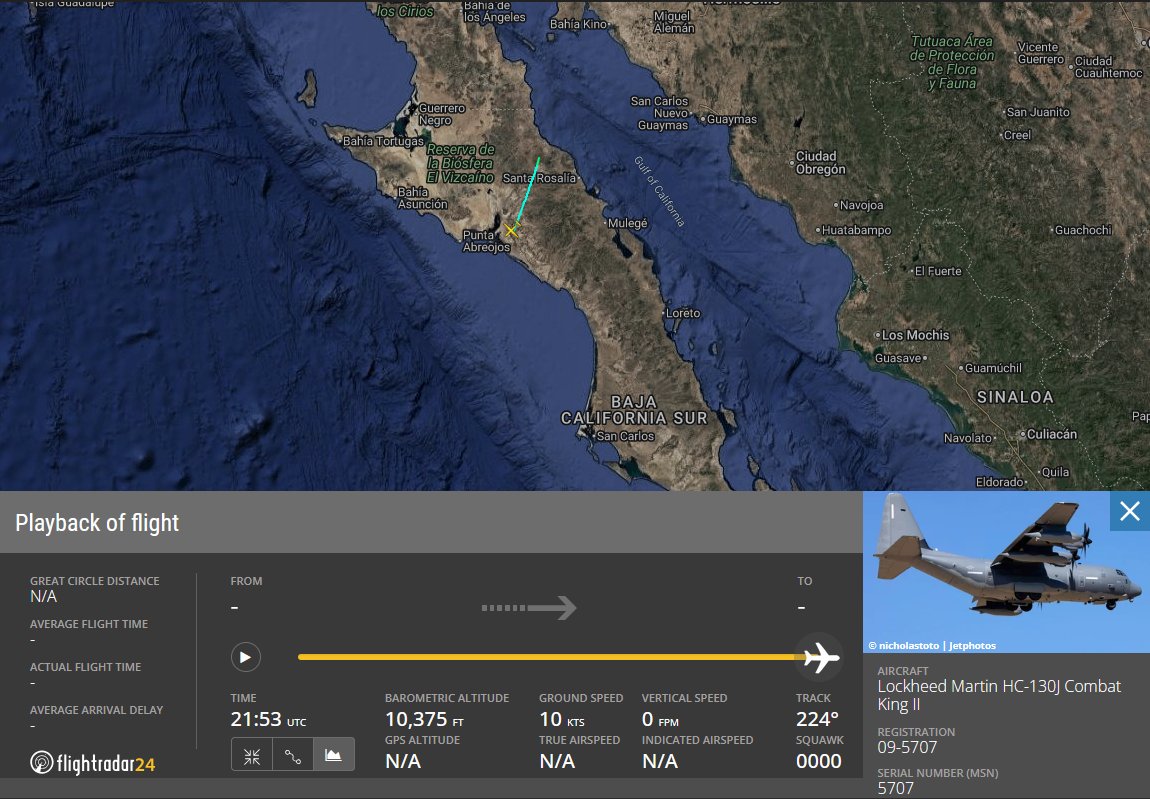This screenshot has height=799, width=1150.
Task: Click the Guasave map label
Action: (x=898, y=358)
